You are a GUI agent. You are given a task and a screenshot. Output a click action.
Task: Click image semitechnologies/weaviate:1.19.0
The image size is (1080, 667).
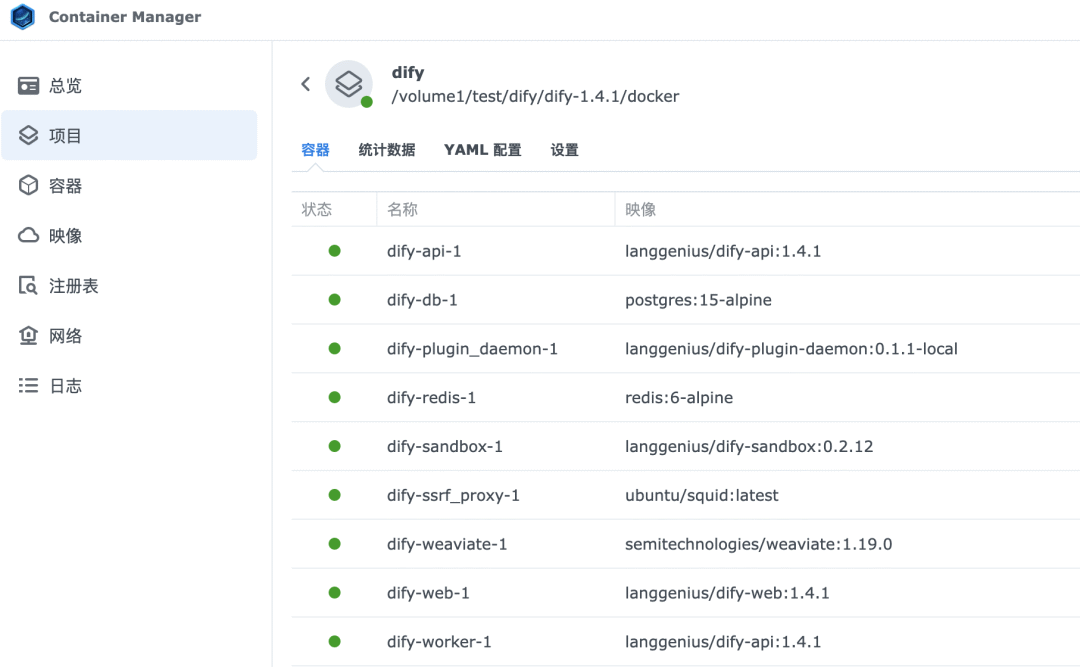tap(758, 544)
